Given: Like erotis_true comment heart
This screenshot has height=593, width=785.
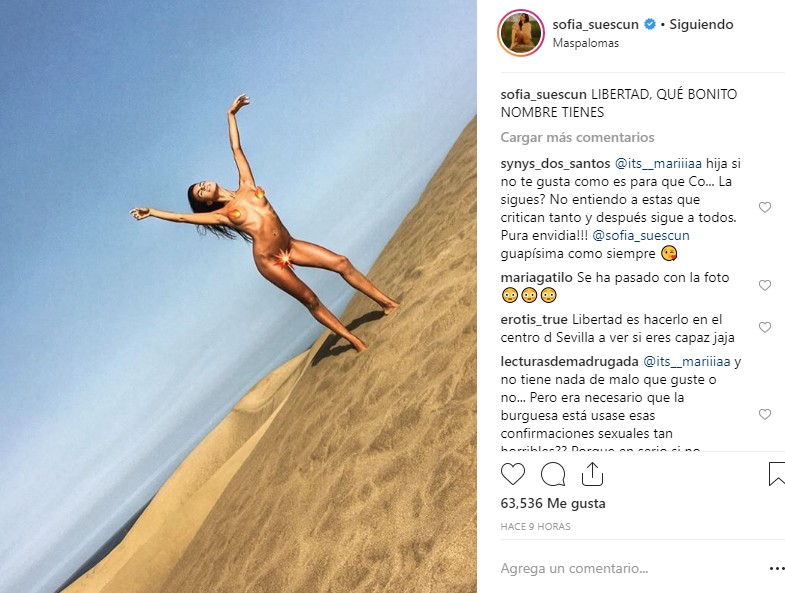Looking at the screenshot, I should click(764, 327).
